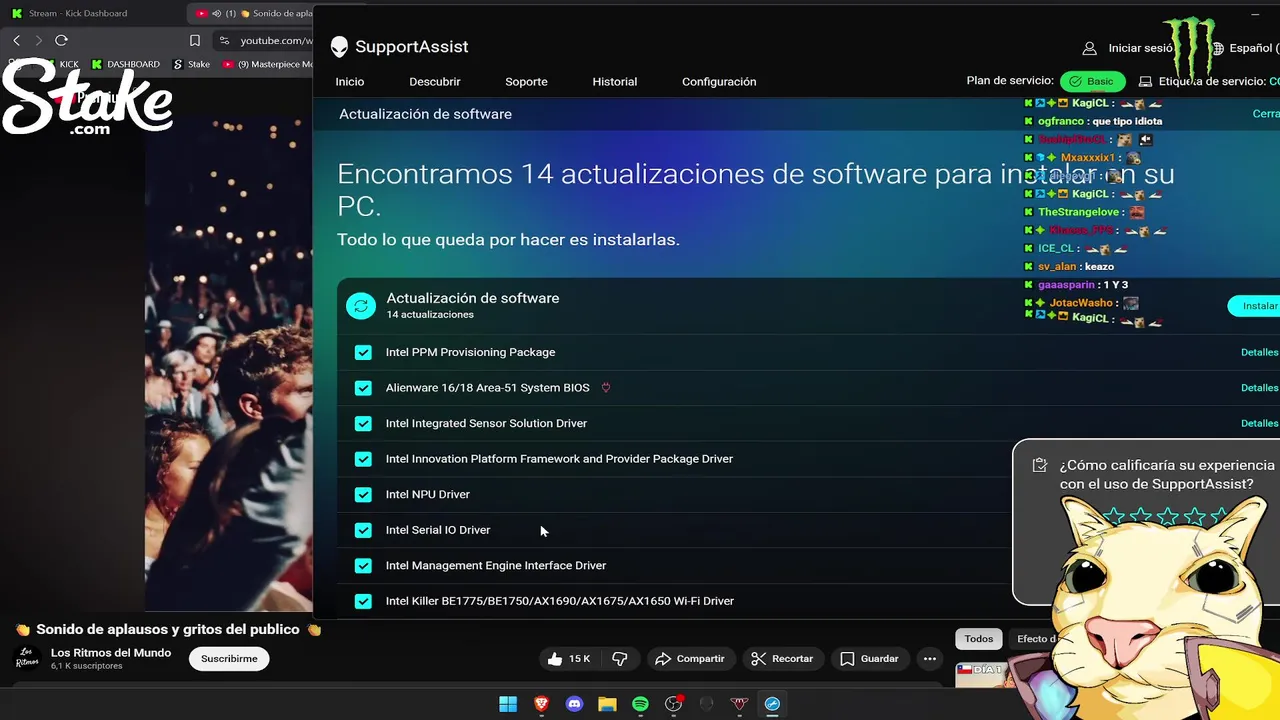Switch to the Sonido de aplausos YouTube tab
This screenshot has height=720, width=1280.
click(x=250, y=13)
